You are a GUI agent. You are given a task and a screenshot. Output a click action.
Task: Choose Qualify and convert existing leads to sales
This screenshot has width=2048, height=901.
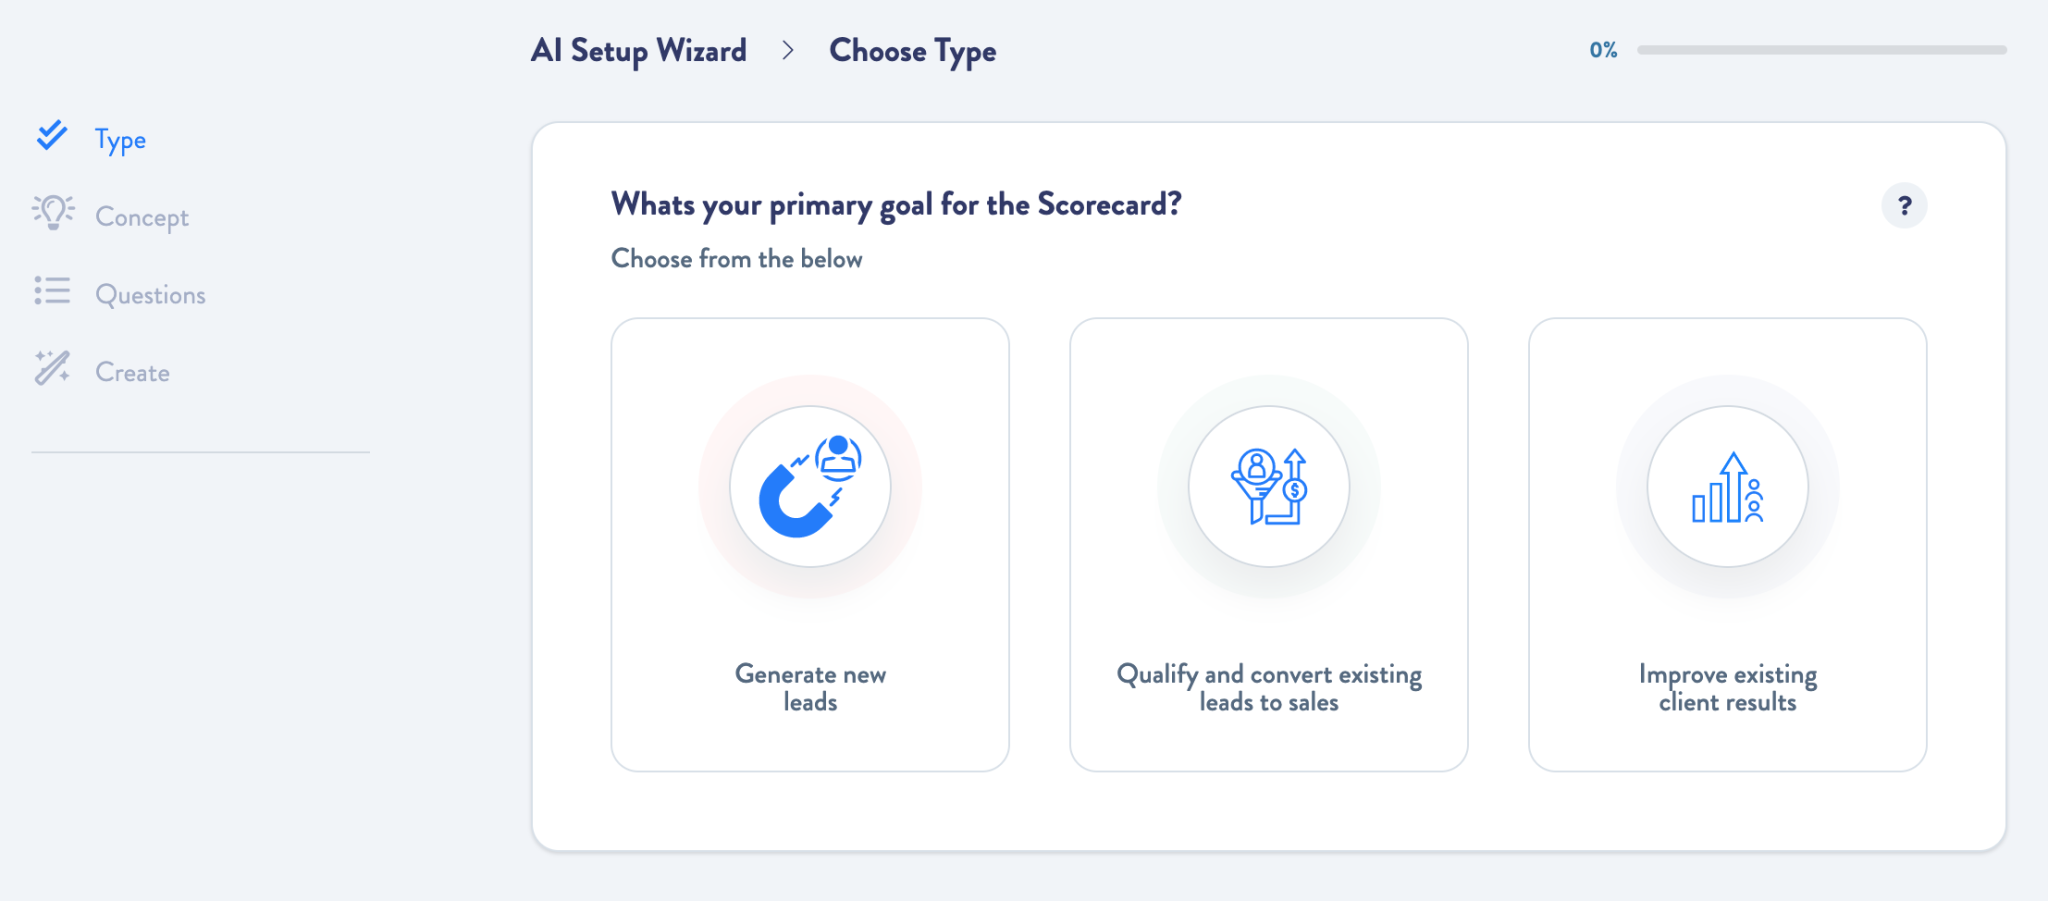(1269, 543)
